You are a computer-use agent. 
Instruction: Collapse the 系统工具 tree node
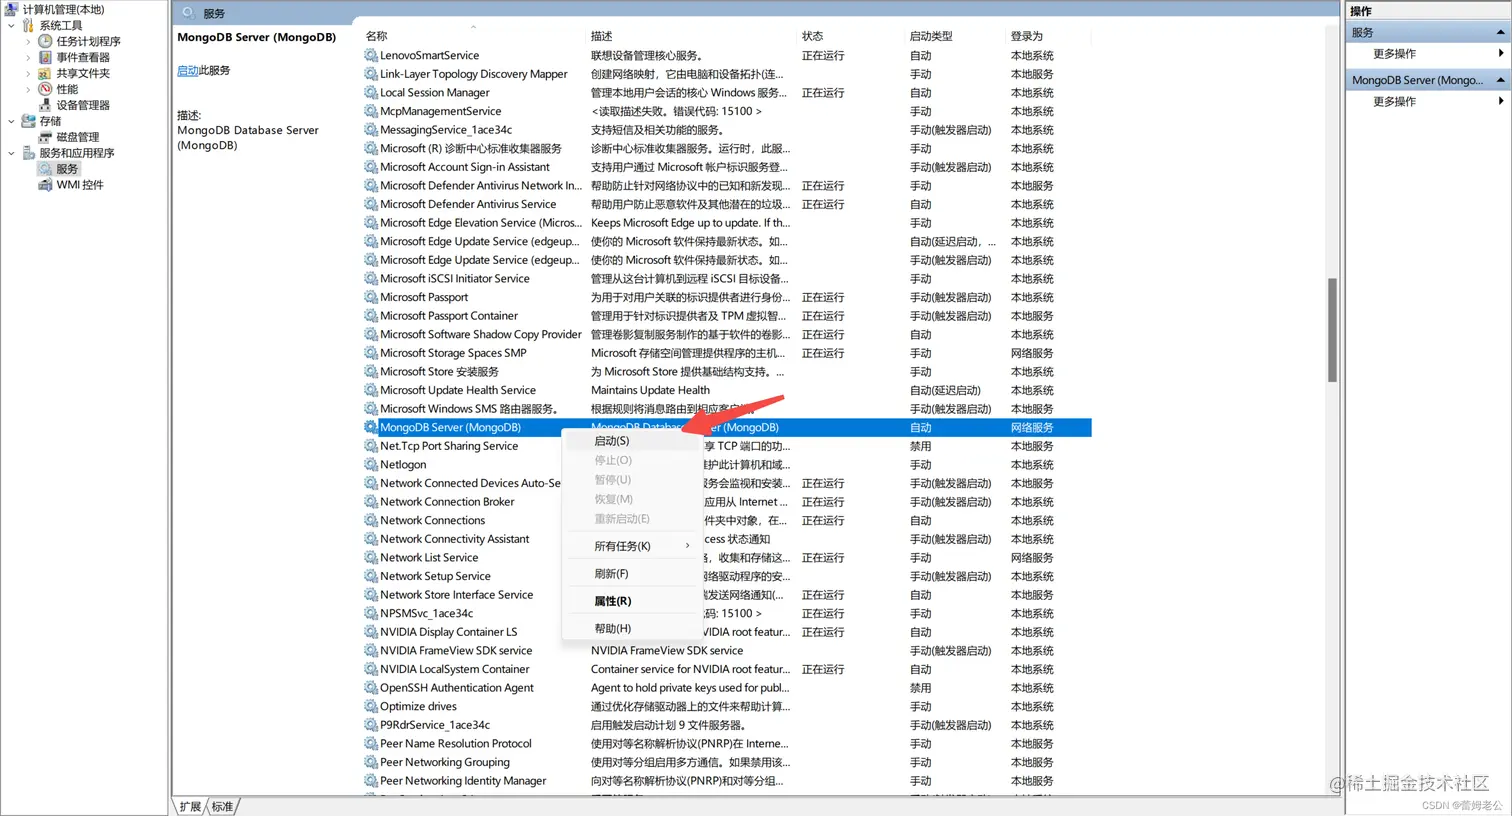[11, 25]
